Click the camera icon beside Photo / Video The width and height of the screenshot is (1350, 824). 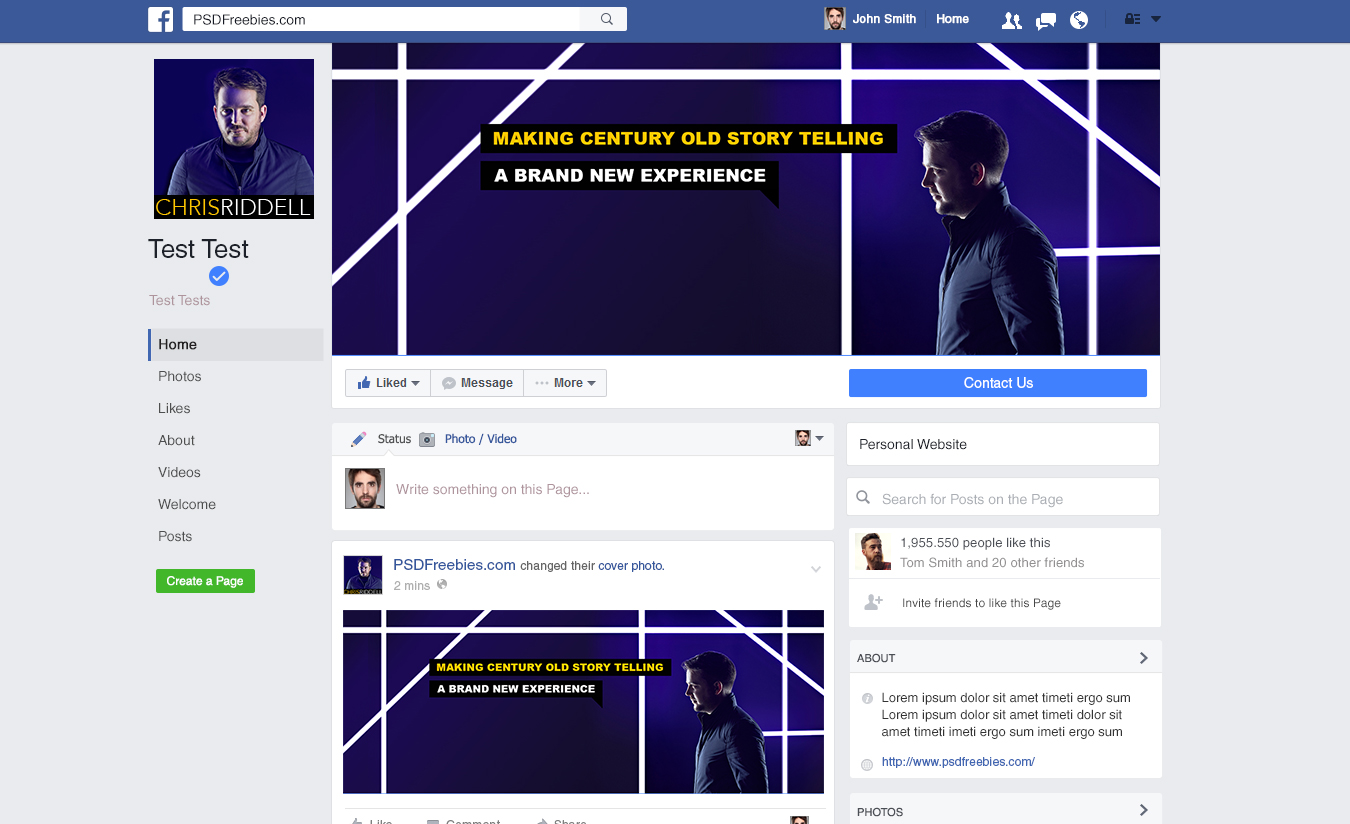(427, 439)
